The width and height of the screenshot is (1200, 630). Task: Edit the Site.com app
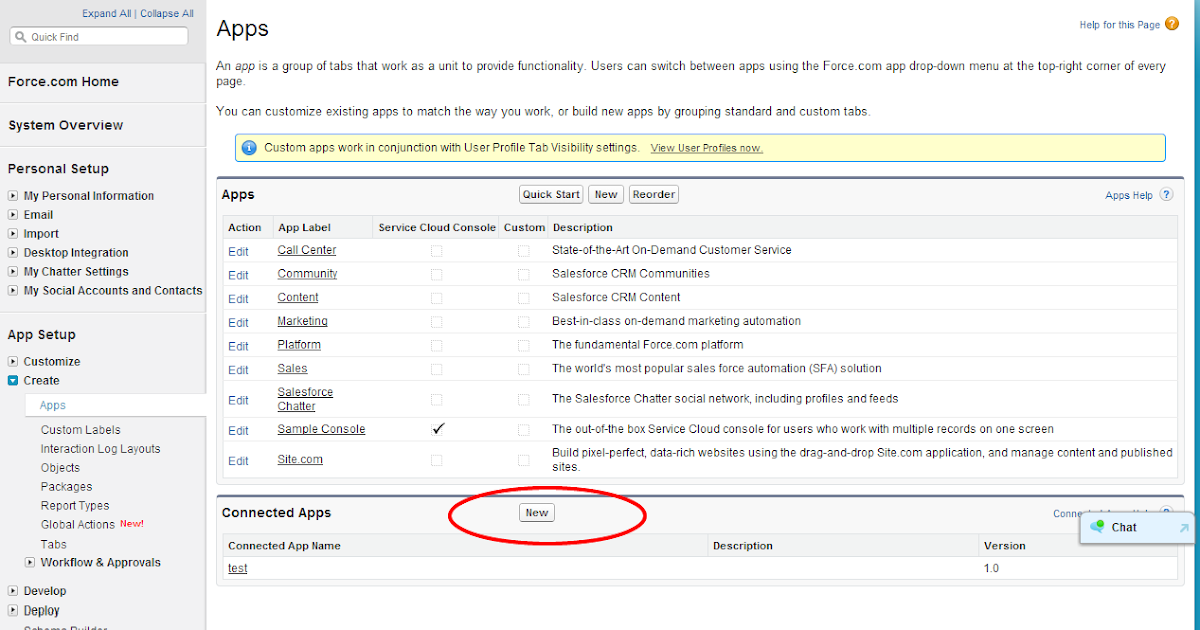coord(238,461)
